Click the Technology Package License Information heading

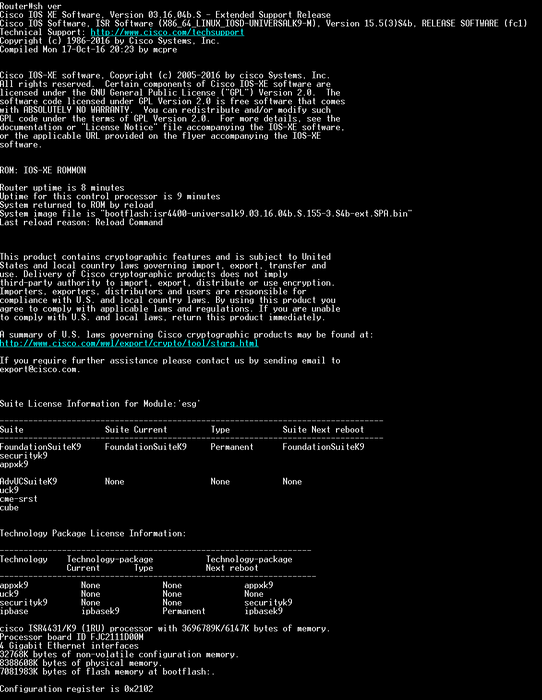coord(93,533)
